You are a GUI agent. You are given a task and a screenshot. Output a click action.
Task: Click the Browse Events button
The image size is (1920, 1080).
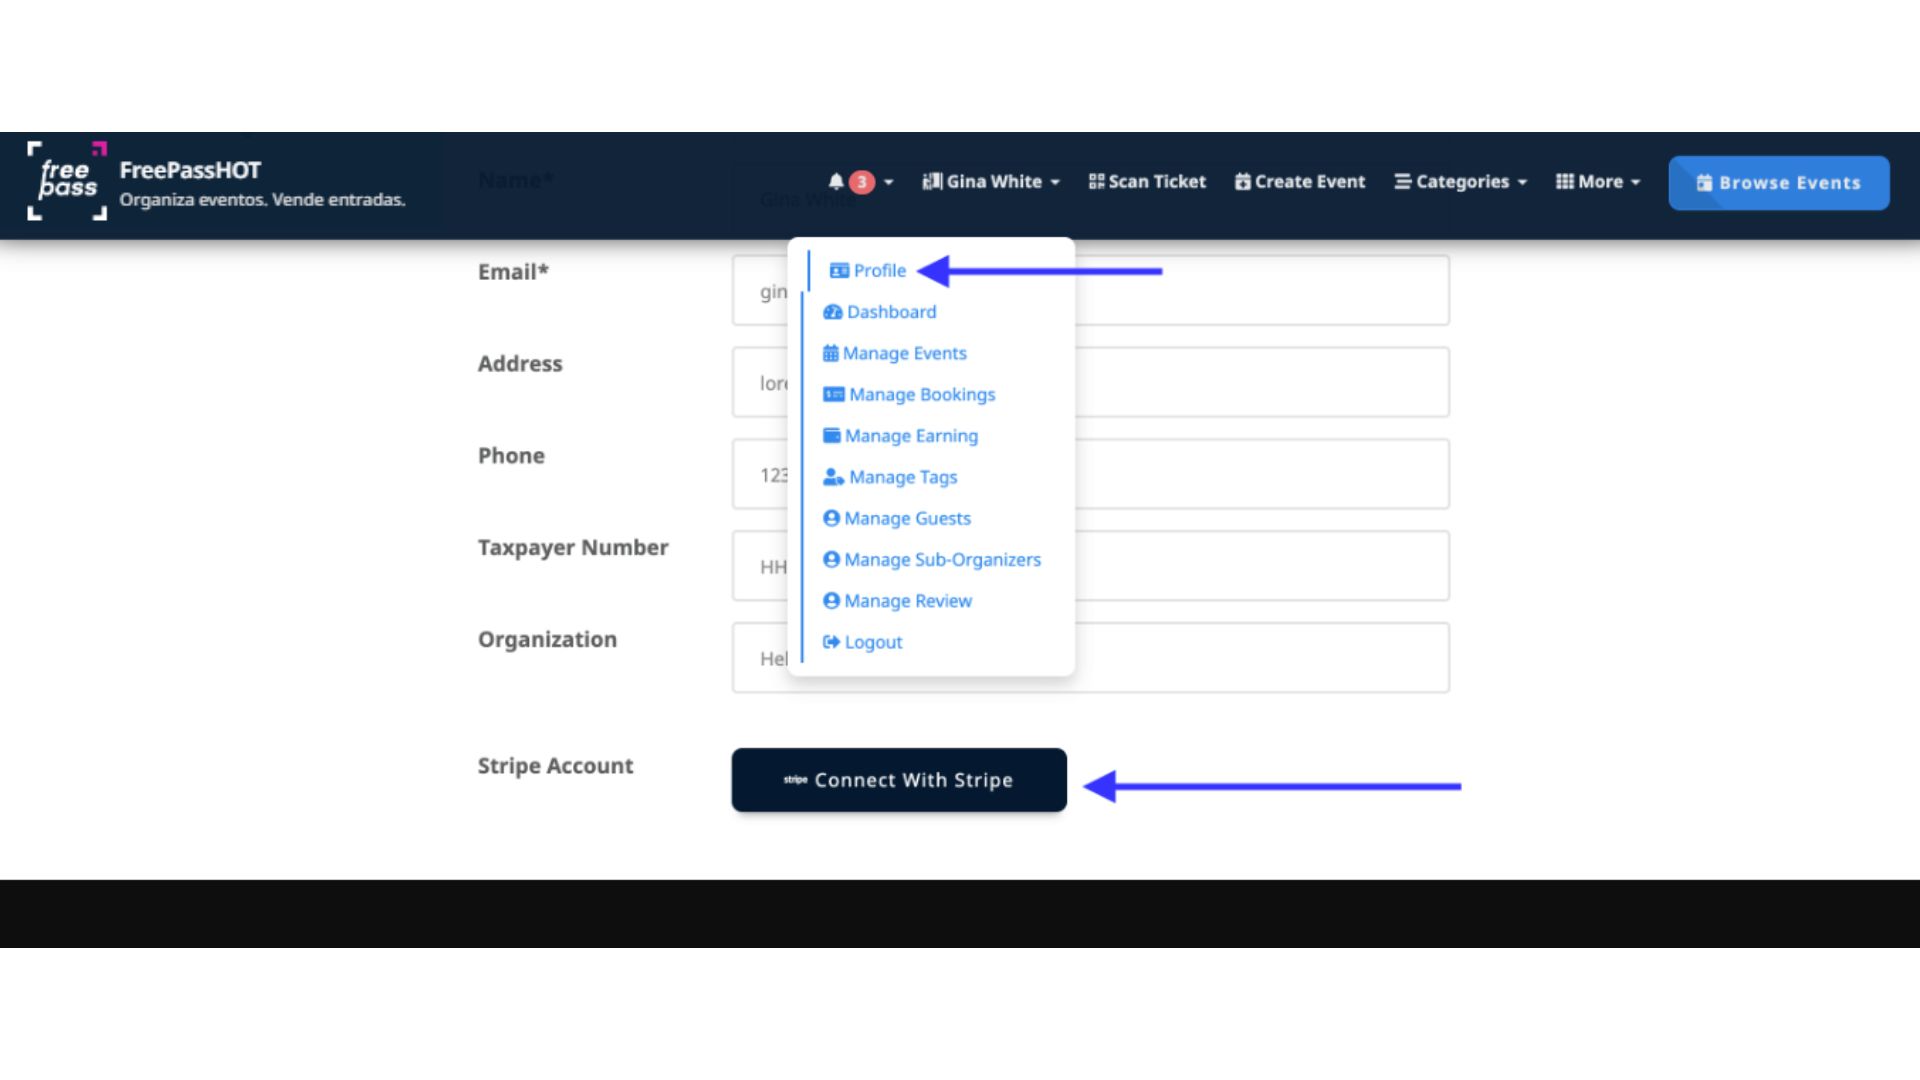(x=1779, y=182)
